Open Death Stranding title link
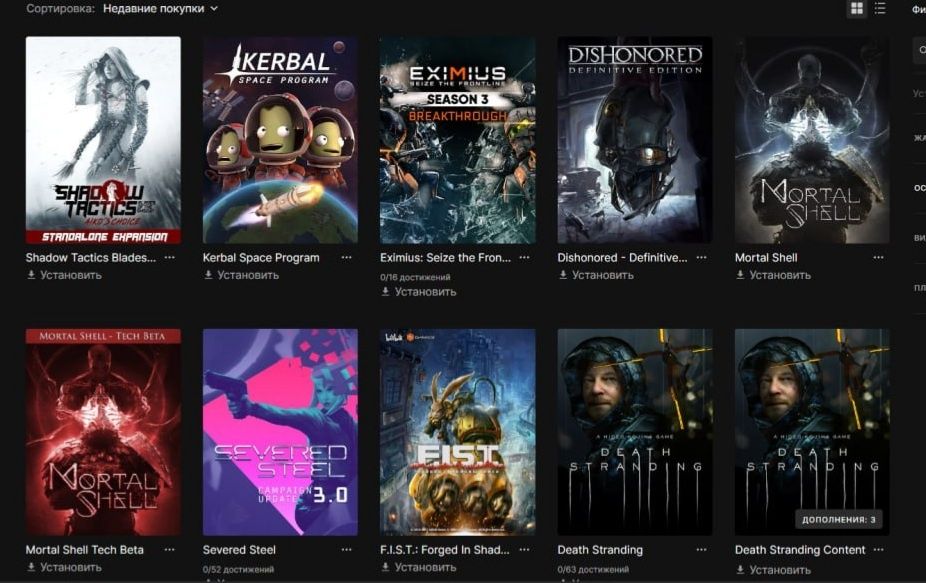 600,550
